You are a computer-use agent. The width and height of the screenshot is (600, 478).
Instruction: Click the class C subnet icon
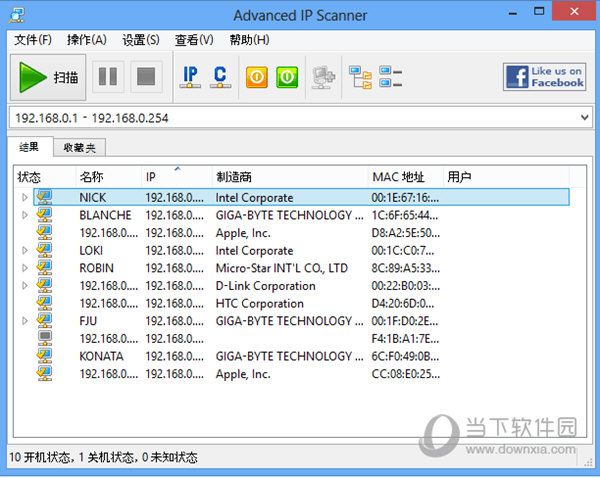[x=220, y=77]
